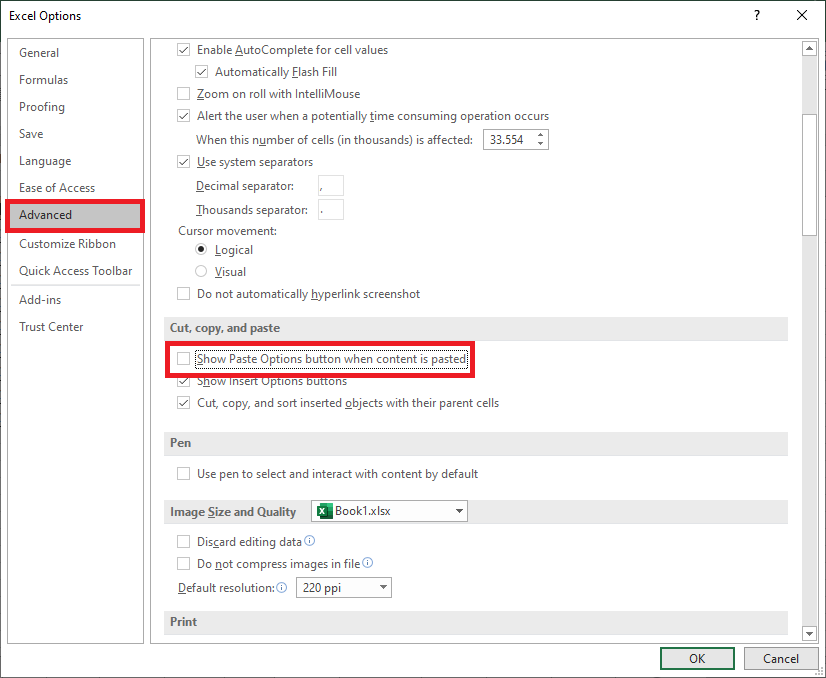Click the cells affected number field 33.554
This screenshot has height=678, width=826.
(x=508, y=140)
